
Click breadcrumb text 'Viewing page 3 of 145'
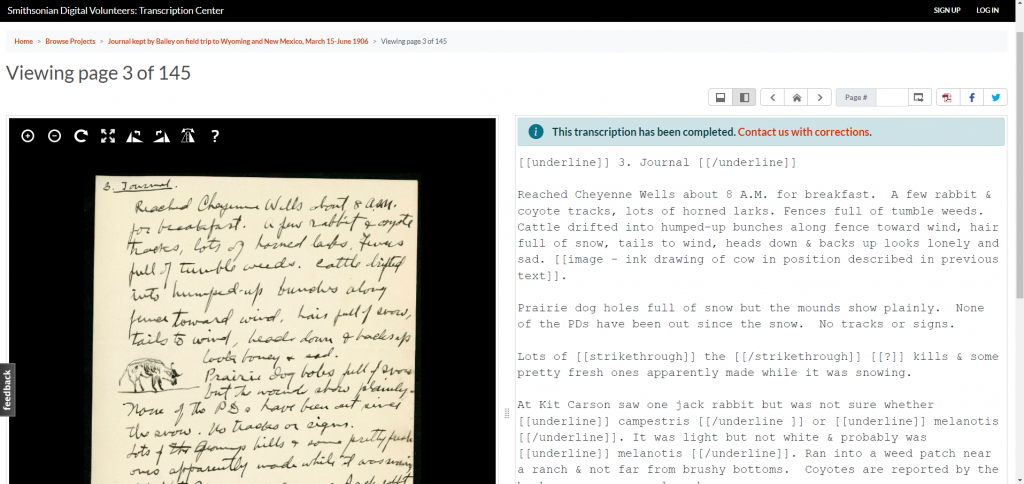pyautogui.click(x=414, y=41)
